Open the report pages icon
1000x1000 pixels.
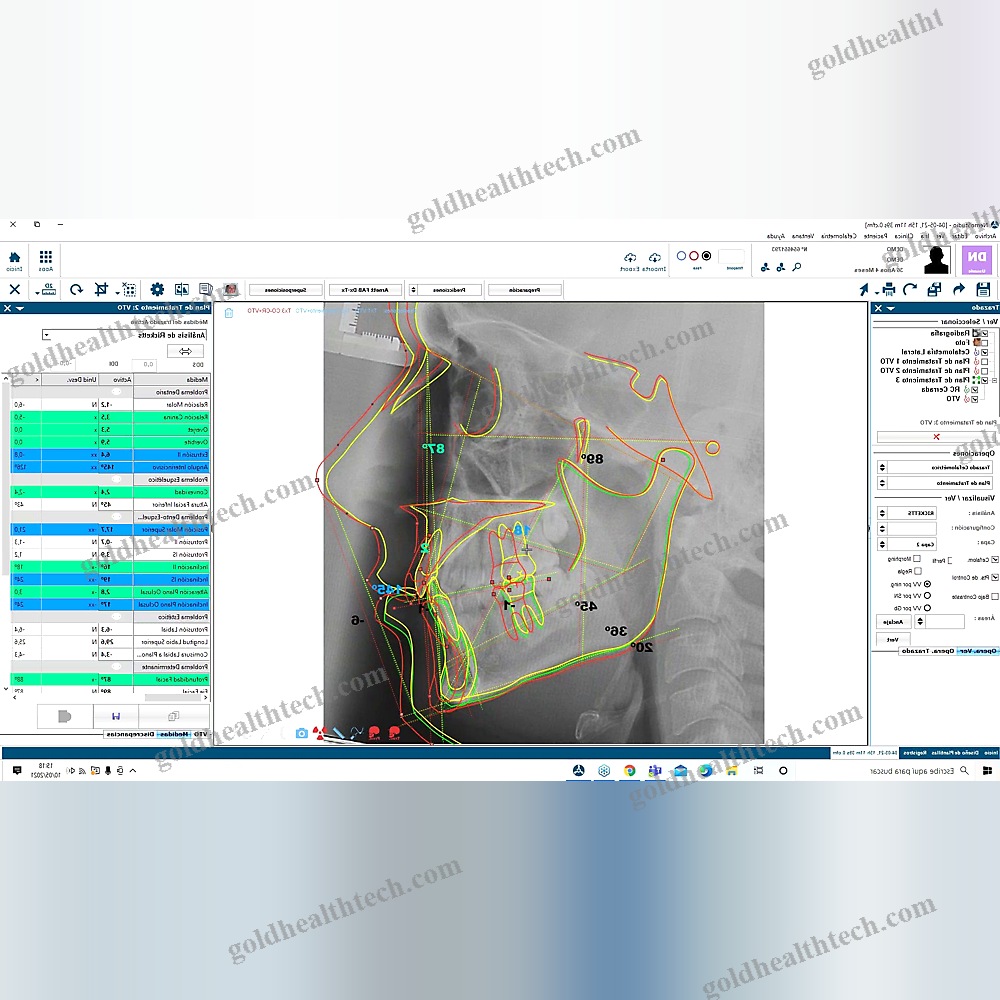(x=205, y=290)
